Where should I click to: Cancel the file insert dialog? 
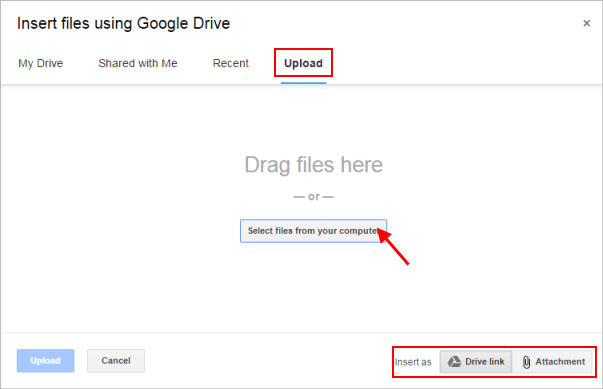click(x=116, y=361)
